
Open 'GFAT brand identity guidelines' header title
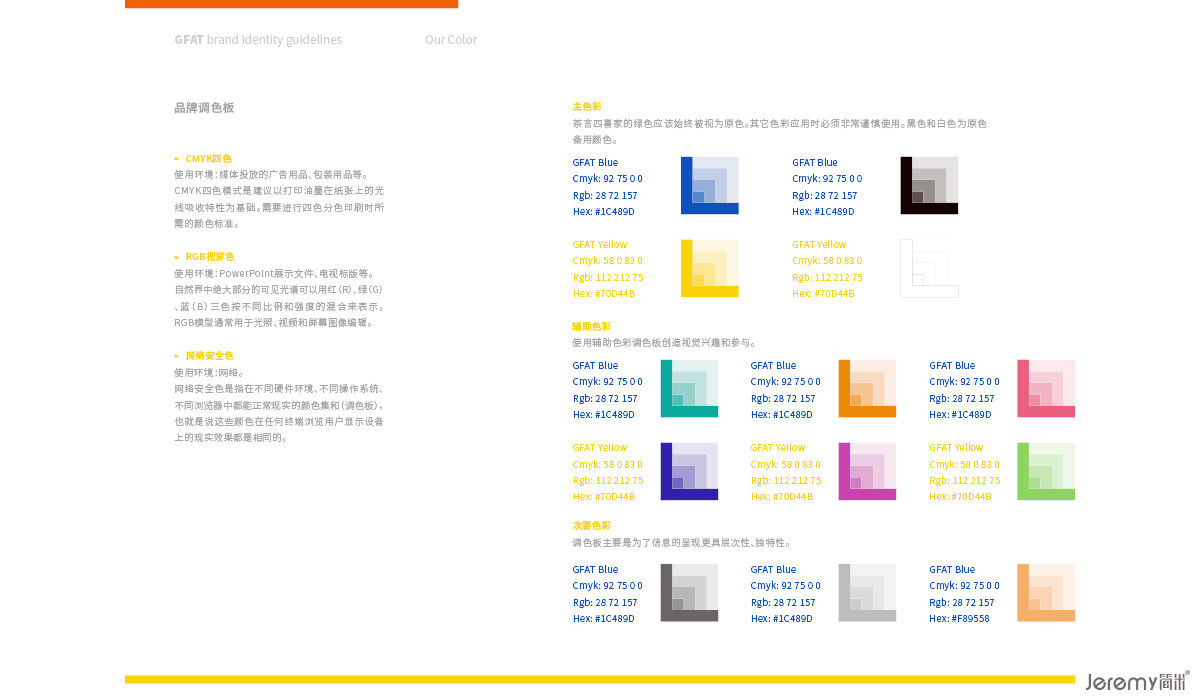click(258, 40)
